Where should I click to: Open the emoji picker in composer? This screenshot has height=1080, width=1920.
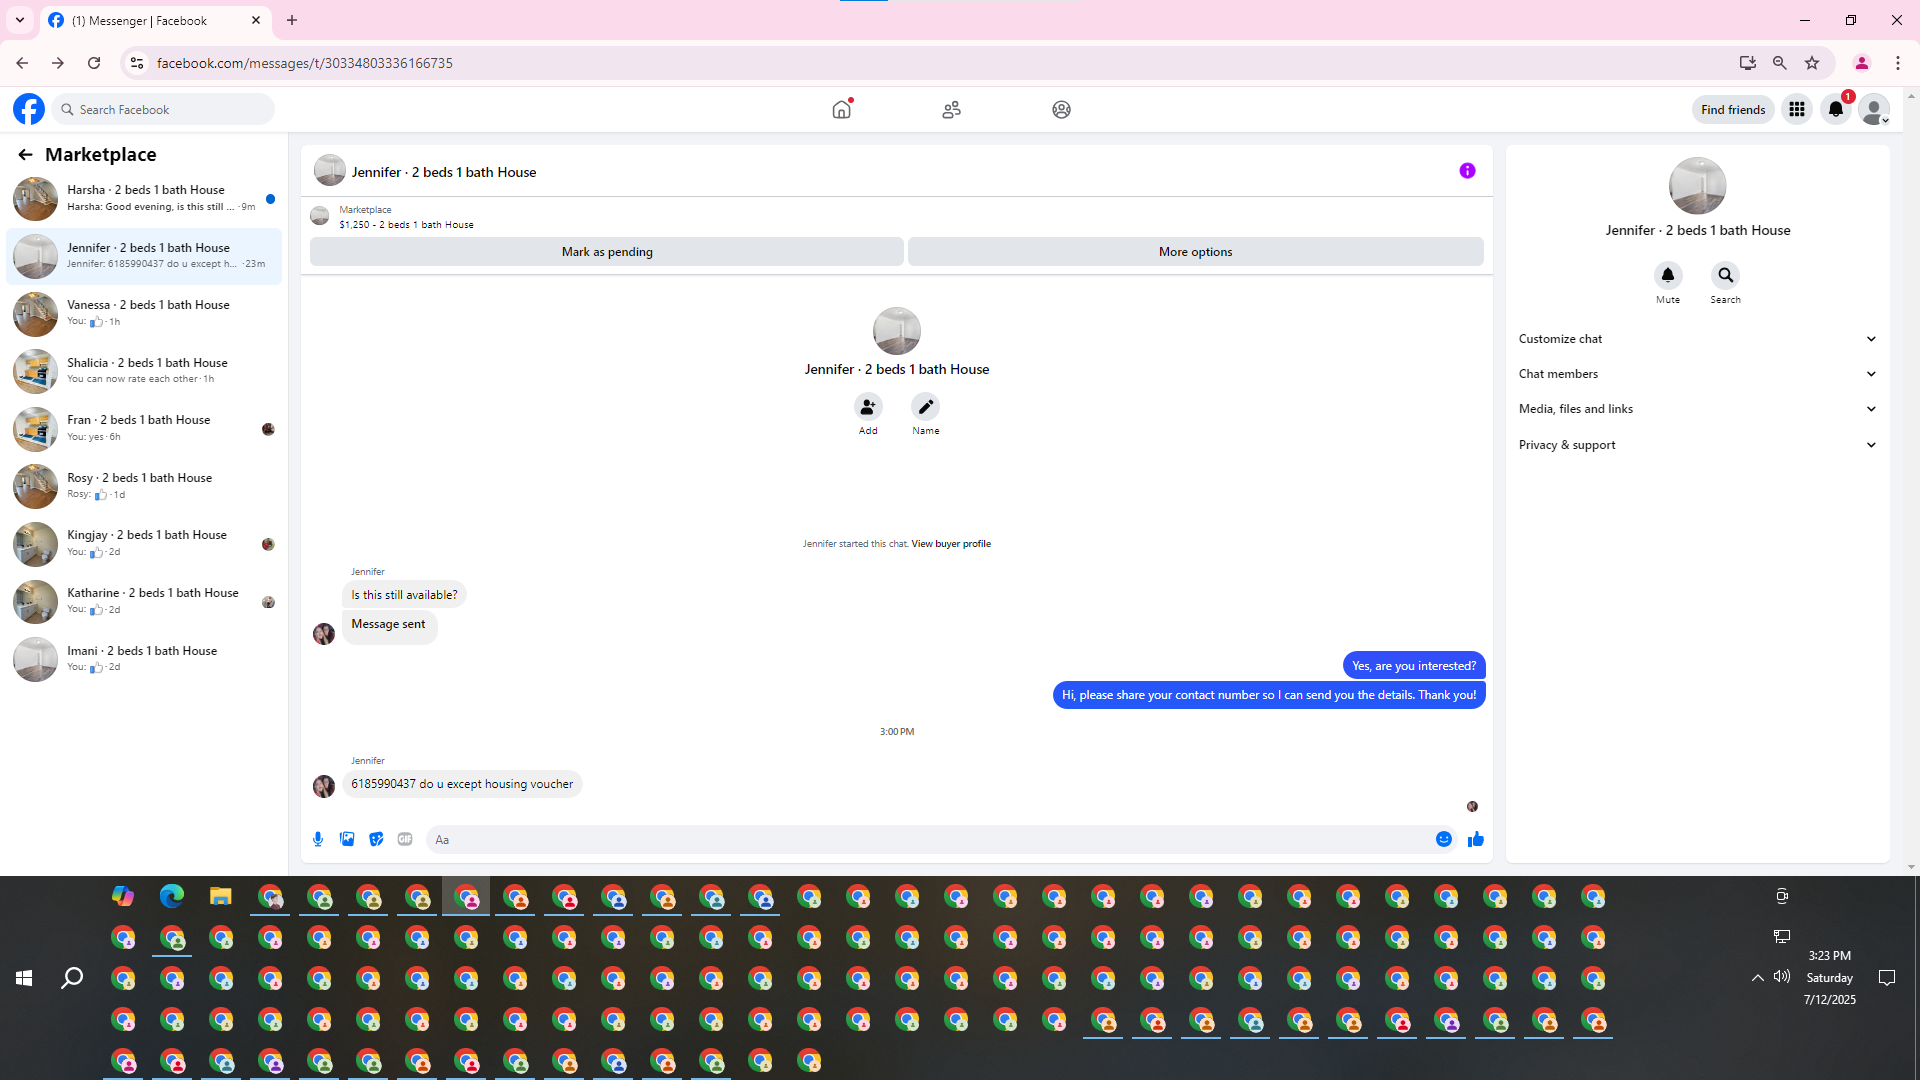pos(1443,840)
